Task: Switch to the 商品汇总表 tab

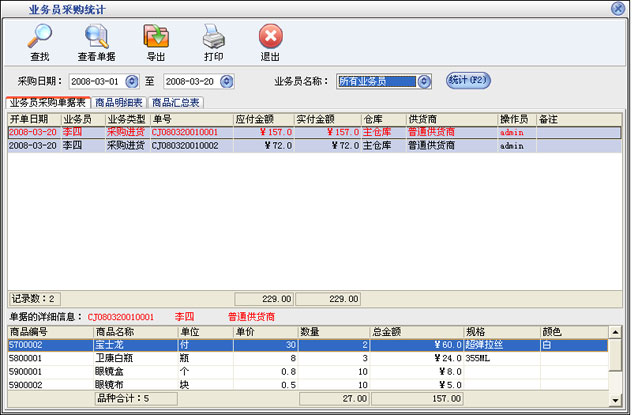Action: coord(176,102)
